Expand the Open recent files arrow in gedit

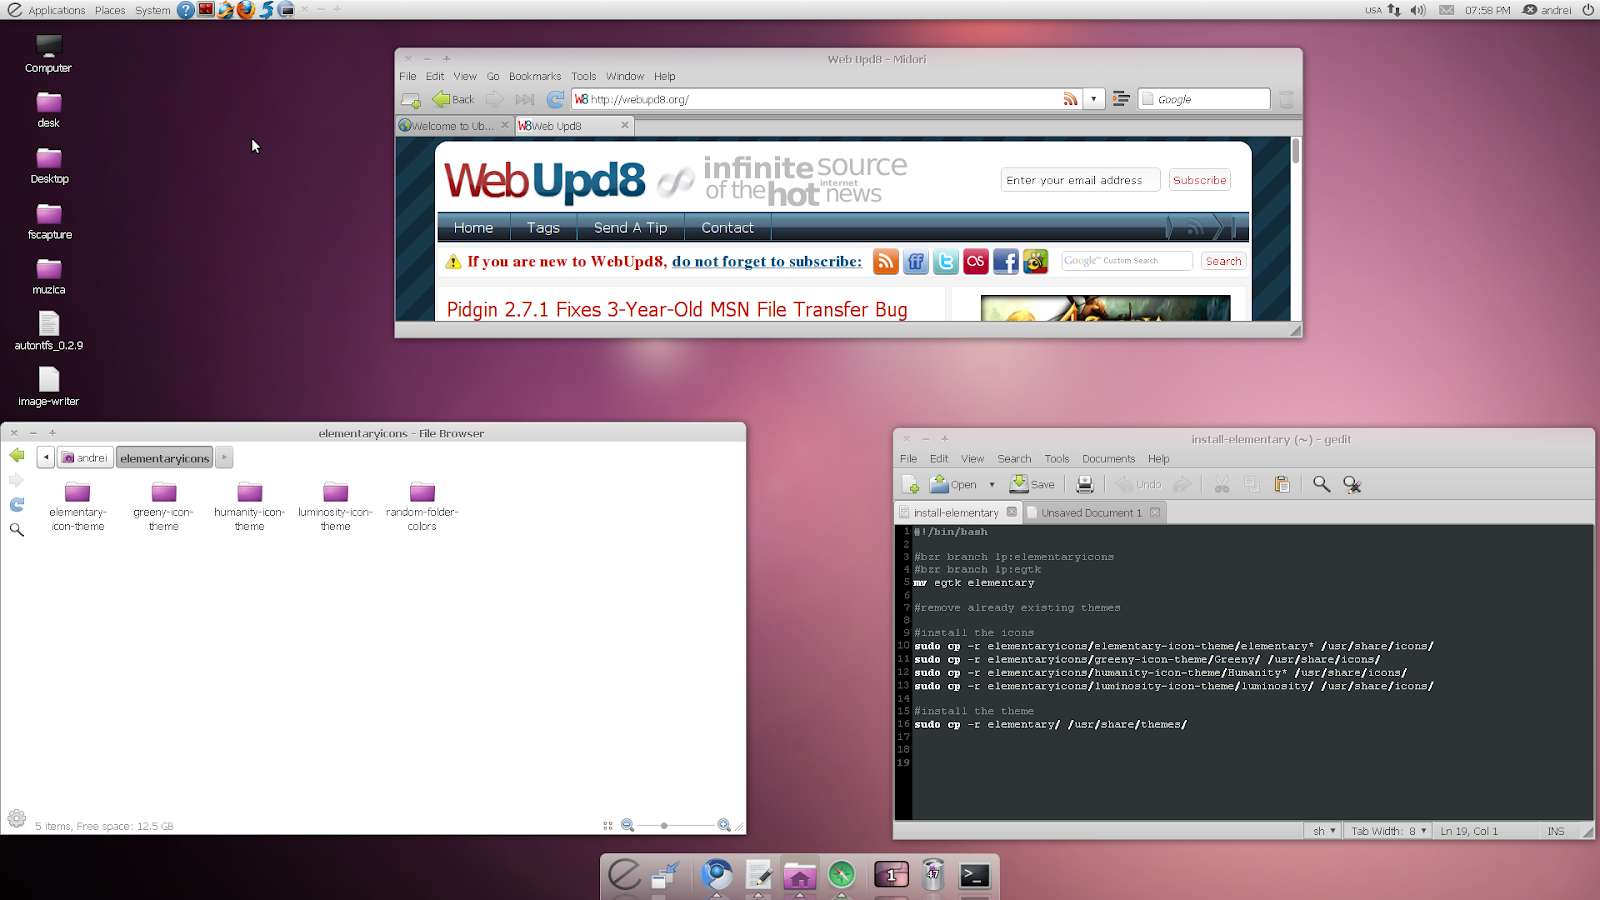992,484
